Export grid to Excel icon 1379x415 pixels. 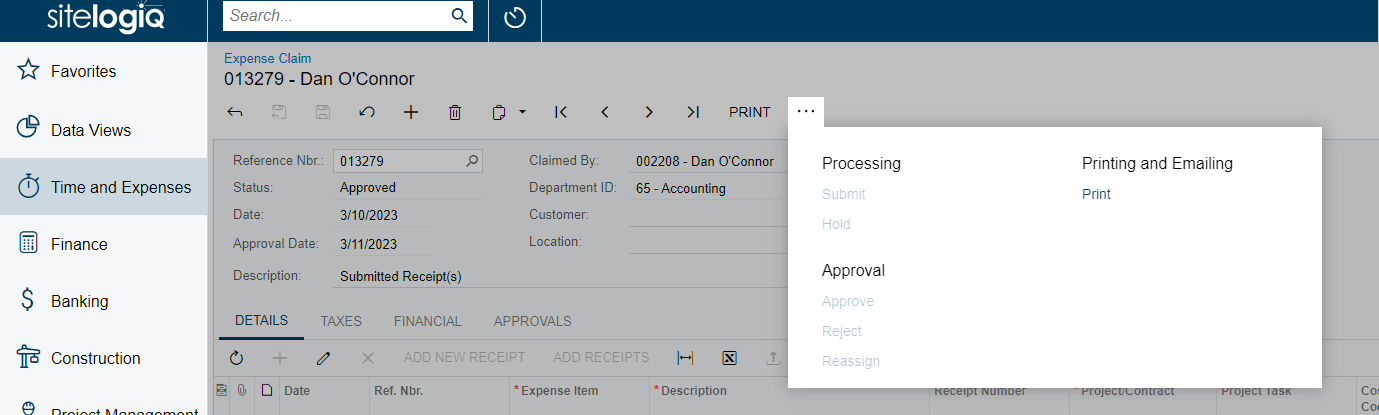729,357
